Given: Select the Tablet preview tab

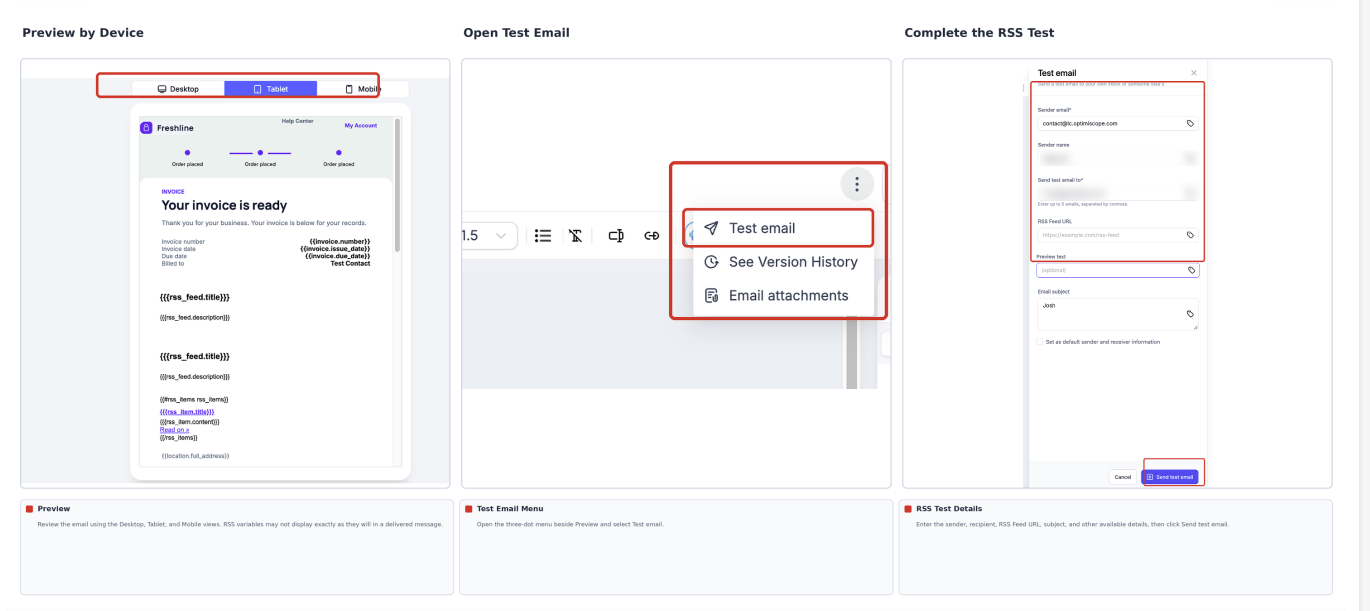Looking at the screenshot, I should [270, 89].
